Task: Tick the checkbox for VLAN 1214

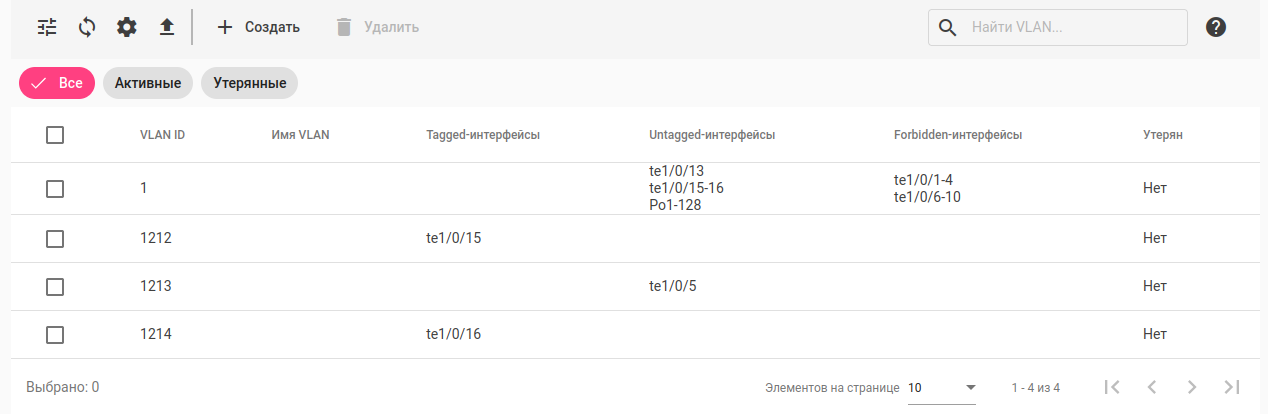Action: coord(55,335)
